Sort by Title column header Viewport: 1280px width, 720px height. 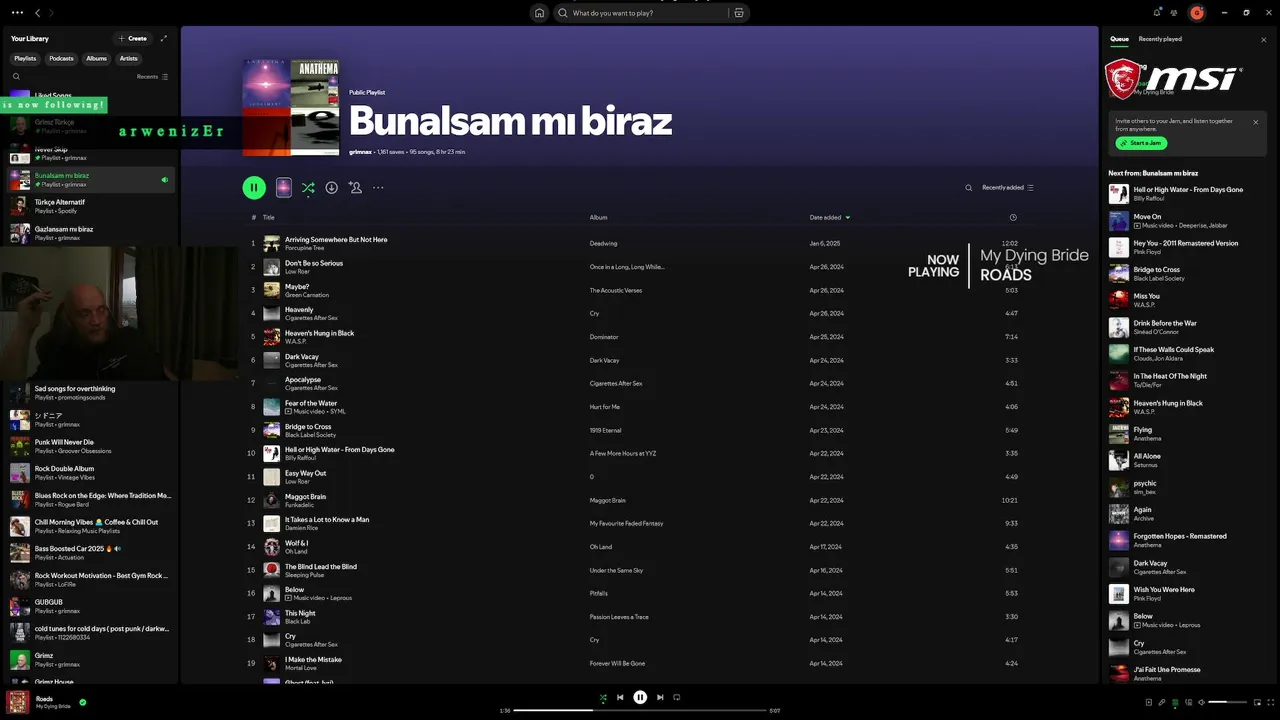268,217
